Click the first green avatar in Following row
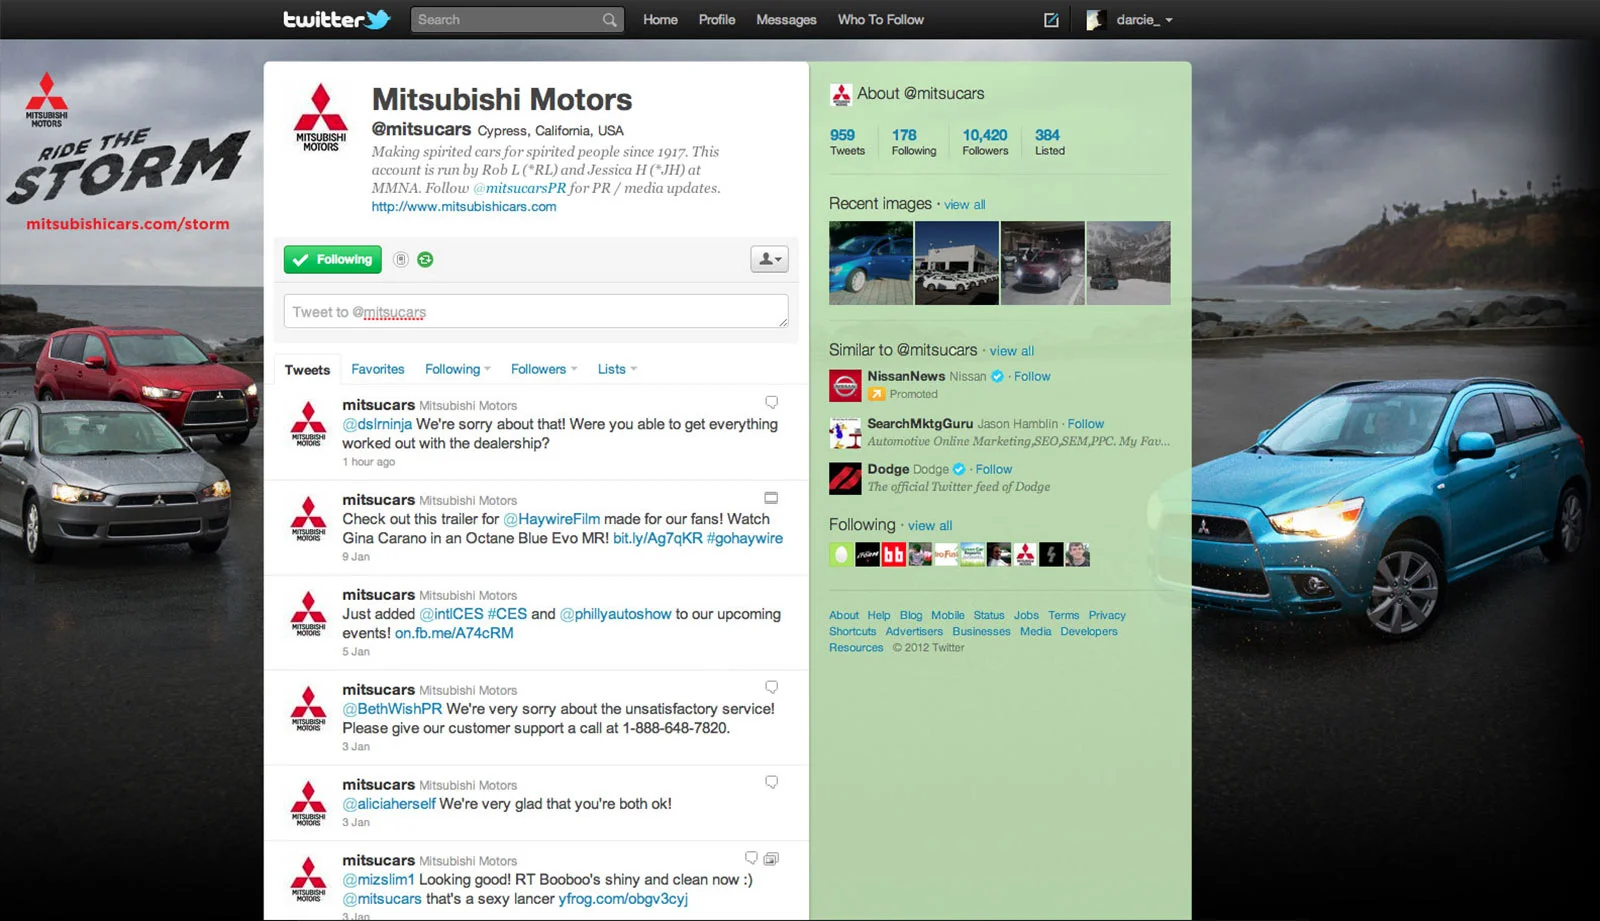 841,555
